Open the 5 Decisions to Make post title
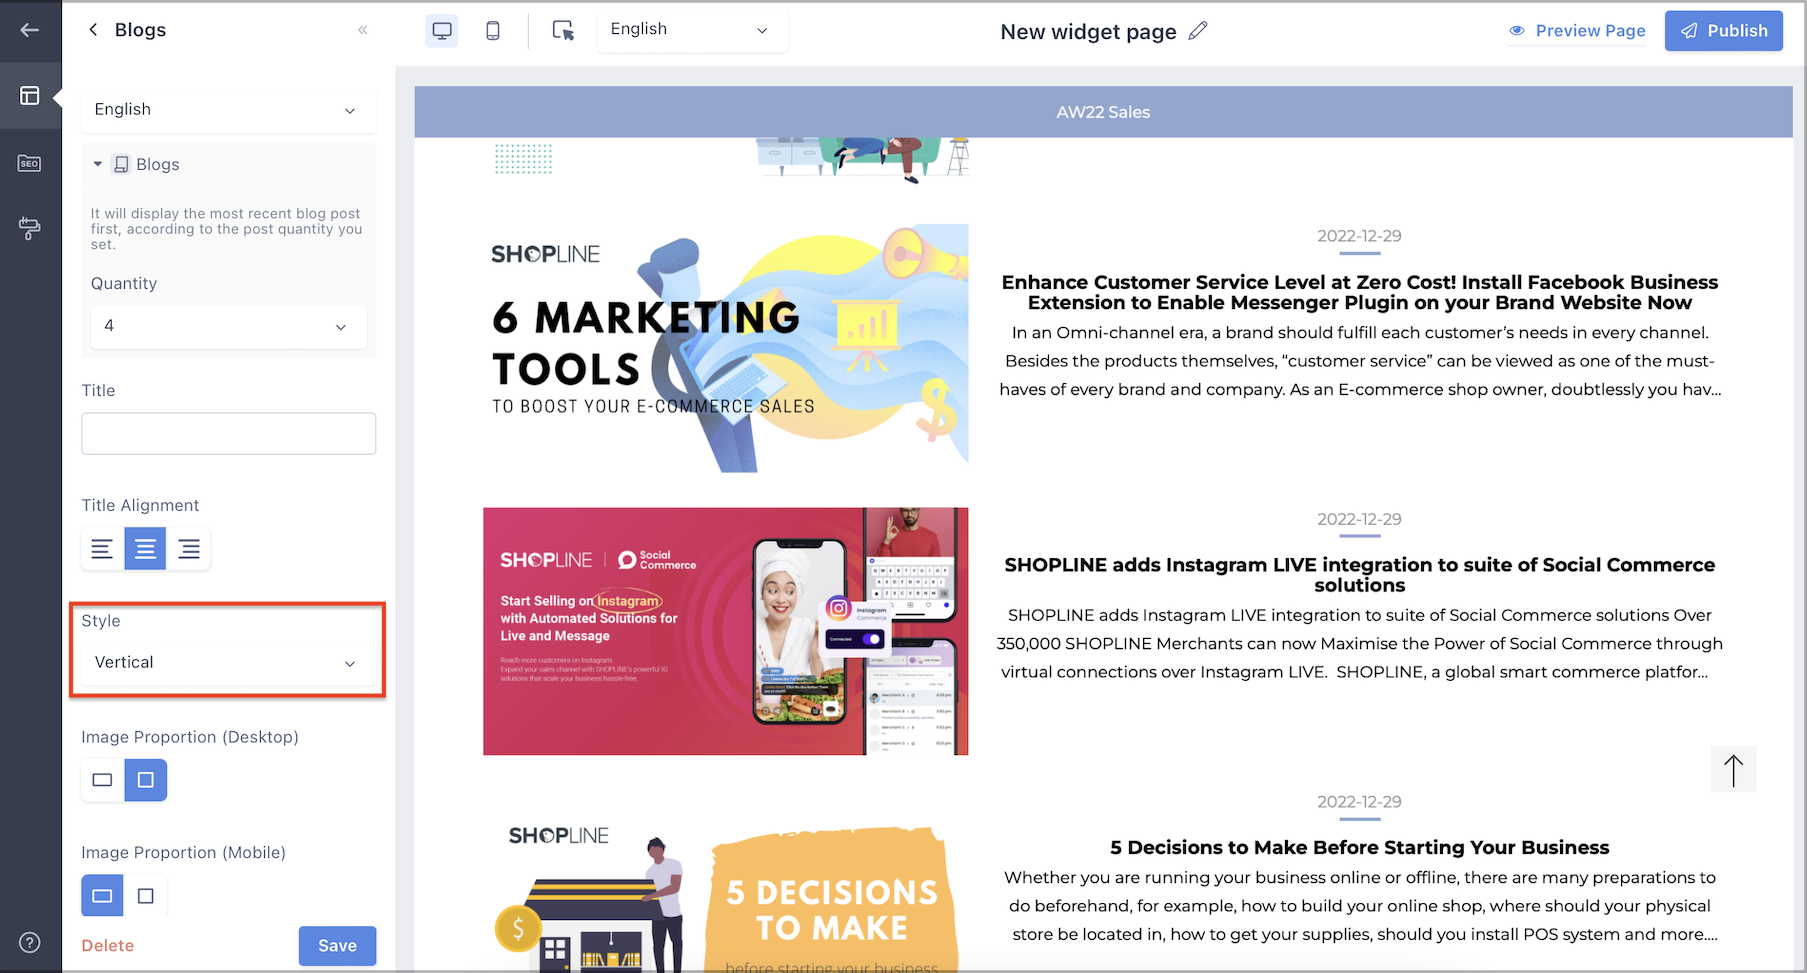 coord(1360,847)
